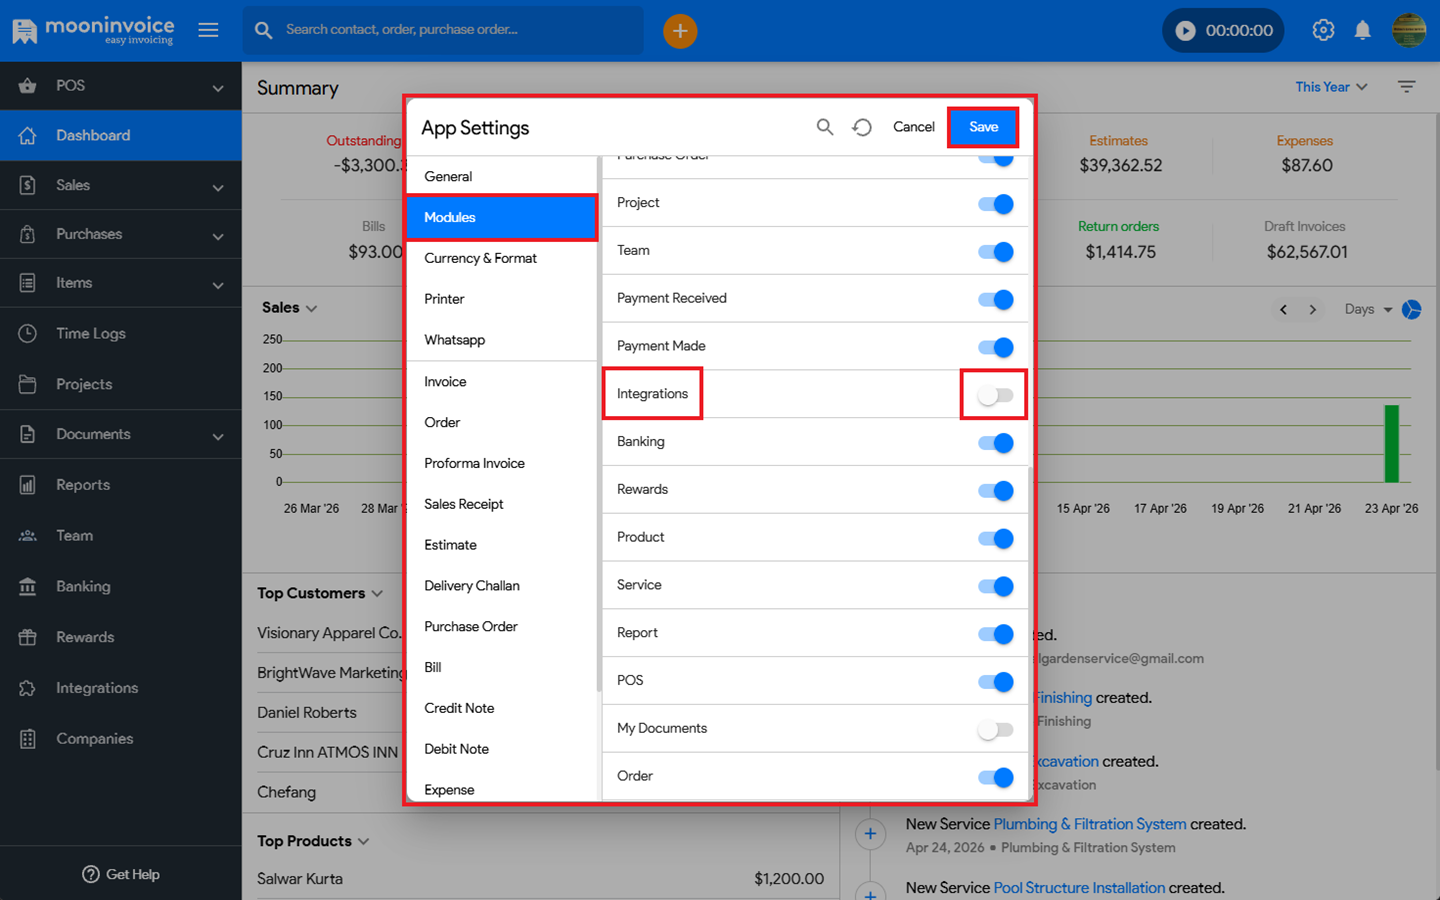Select Currency & Format settings tab
1440x900 pixels.
[x=480, y=258]
